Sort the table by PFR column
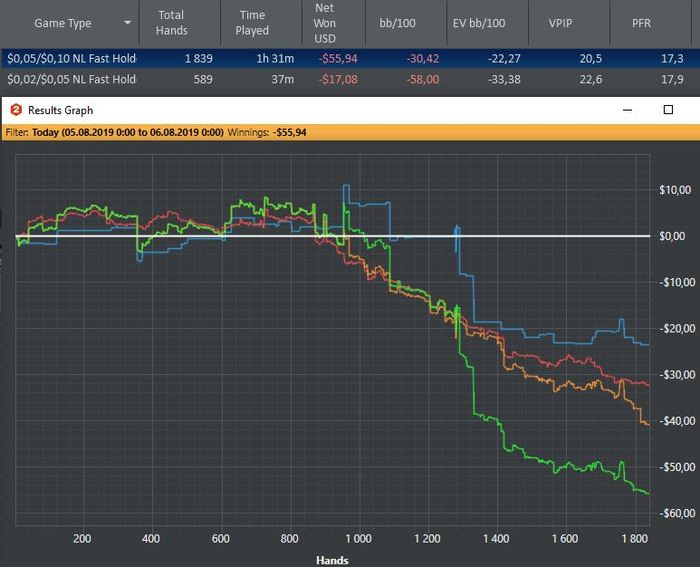 pos(642,23)
